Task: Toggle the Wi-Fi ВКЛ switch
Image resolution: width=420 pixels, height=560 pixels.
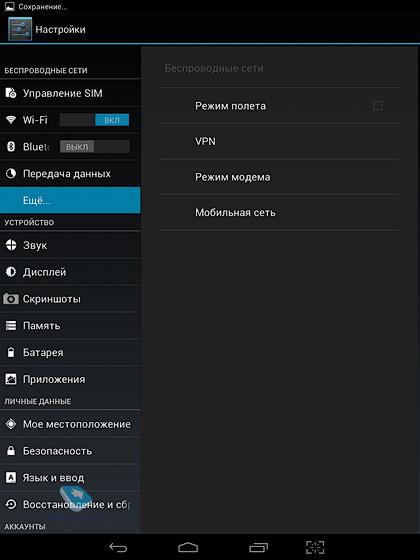Action: pos(94,120)
